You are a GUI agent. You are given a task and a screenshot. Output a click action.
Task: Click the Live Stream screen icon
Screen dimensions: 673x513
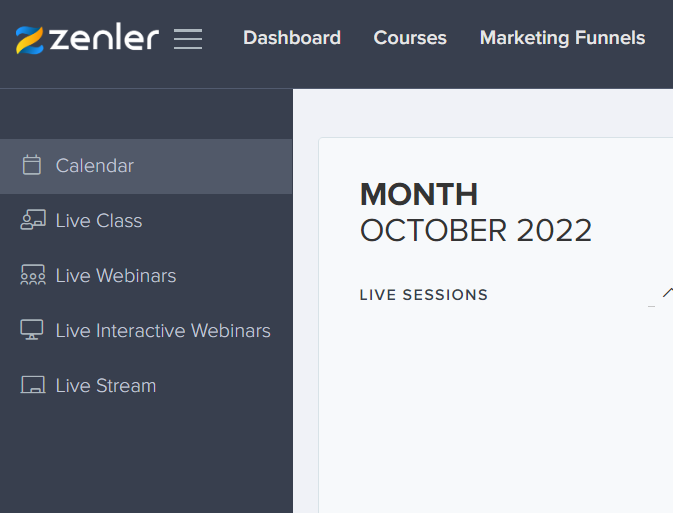click(33, 385)
